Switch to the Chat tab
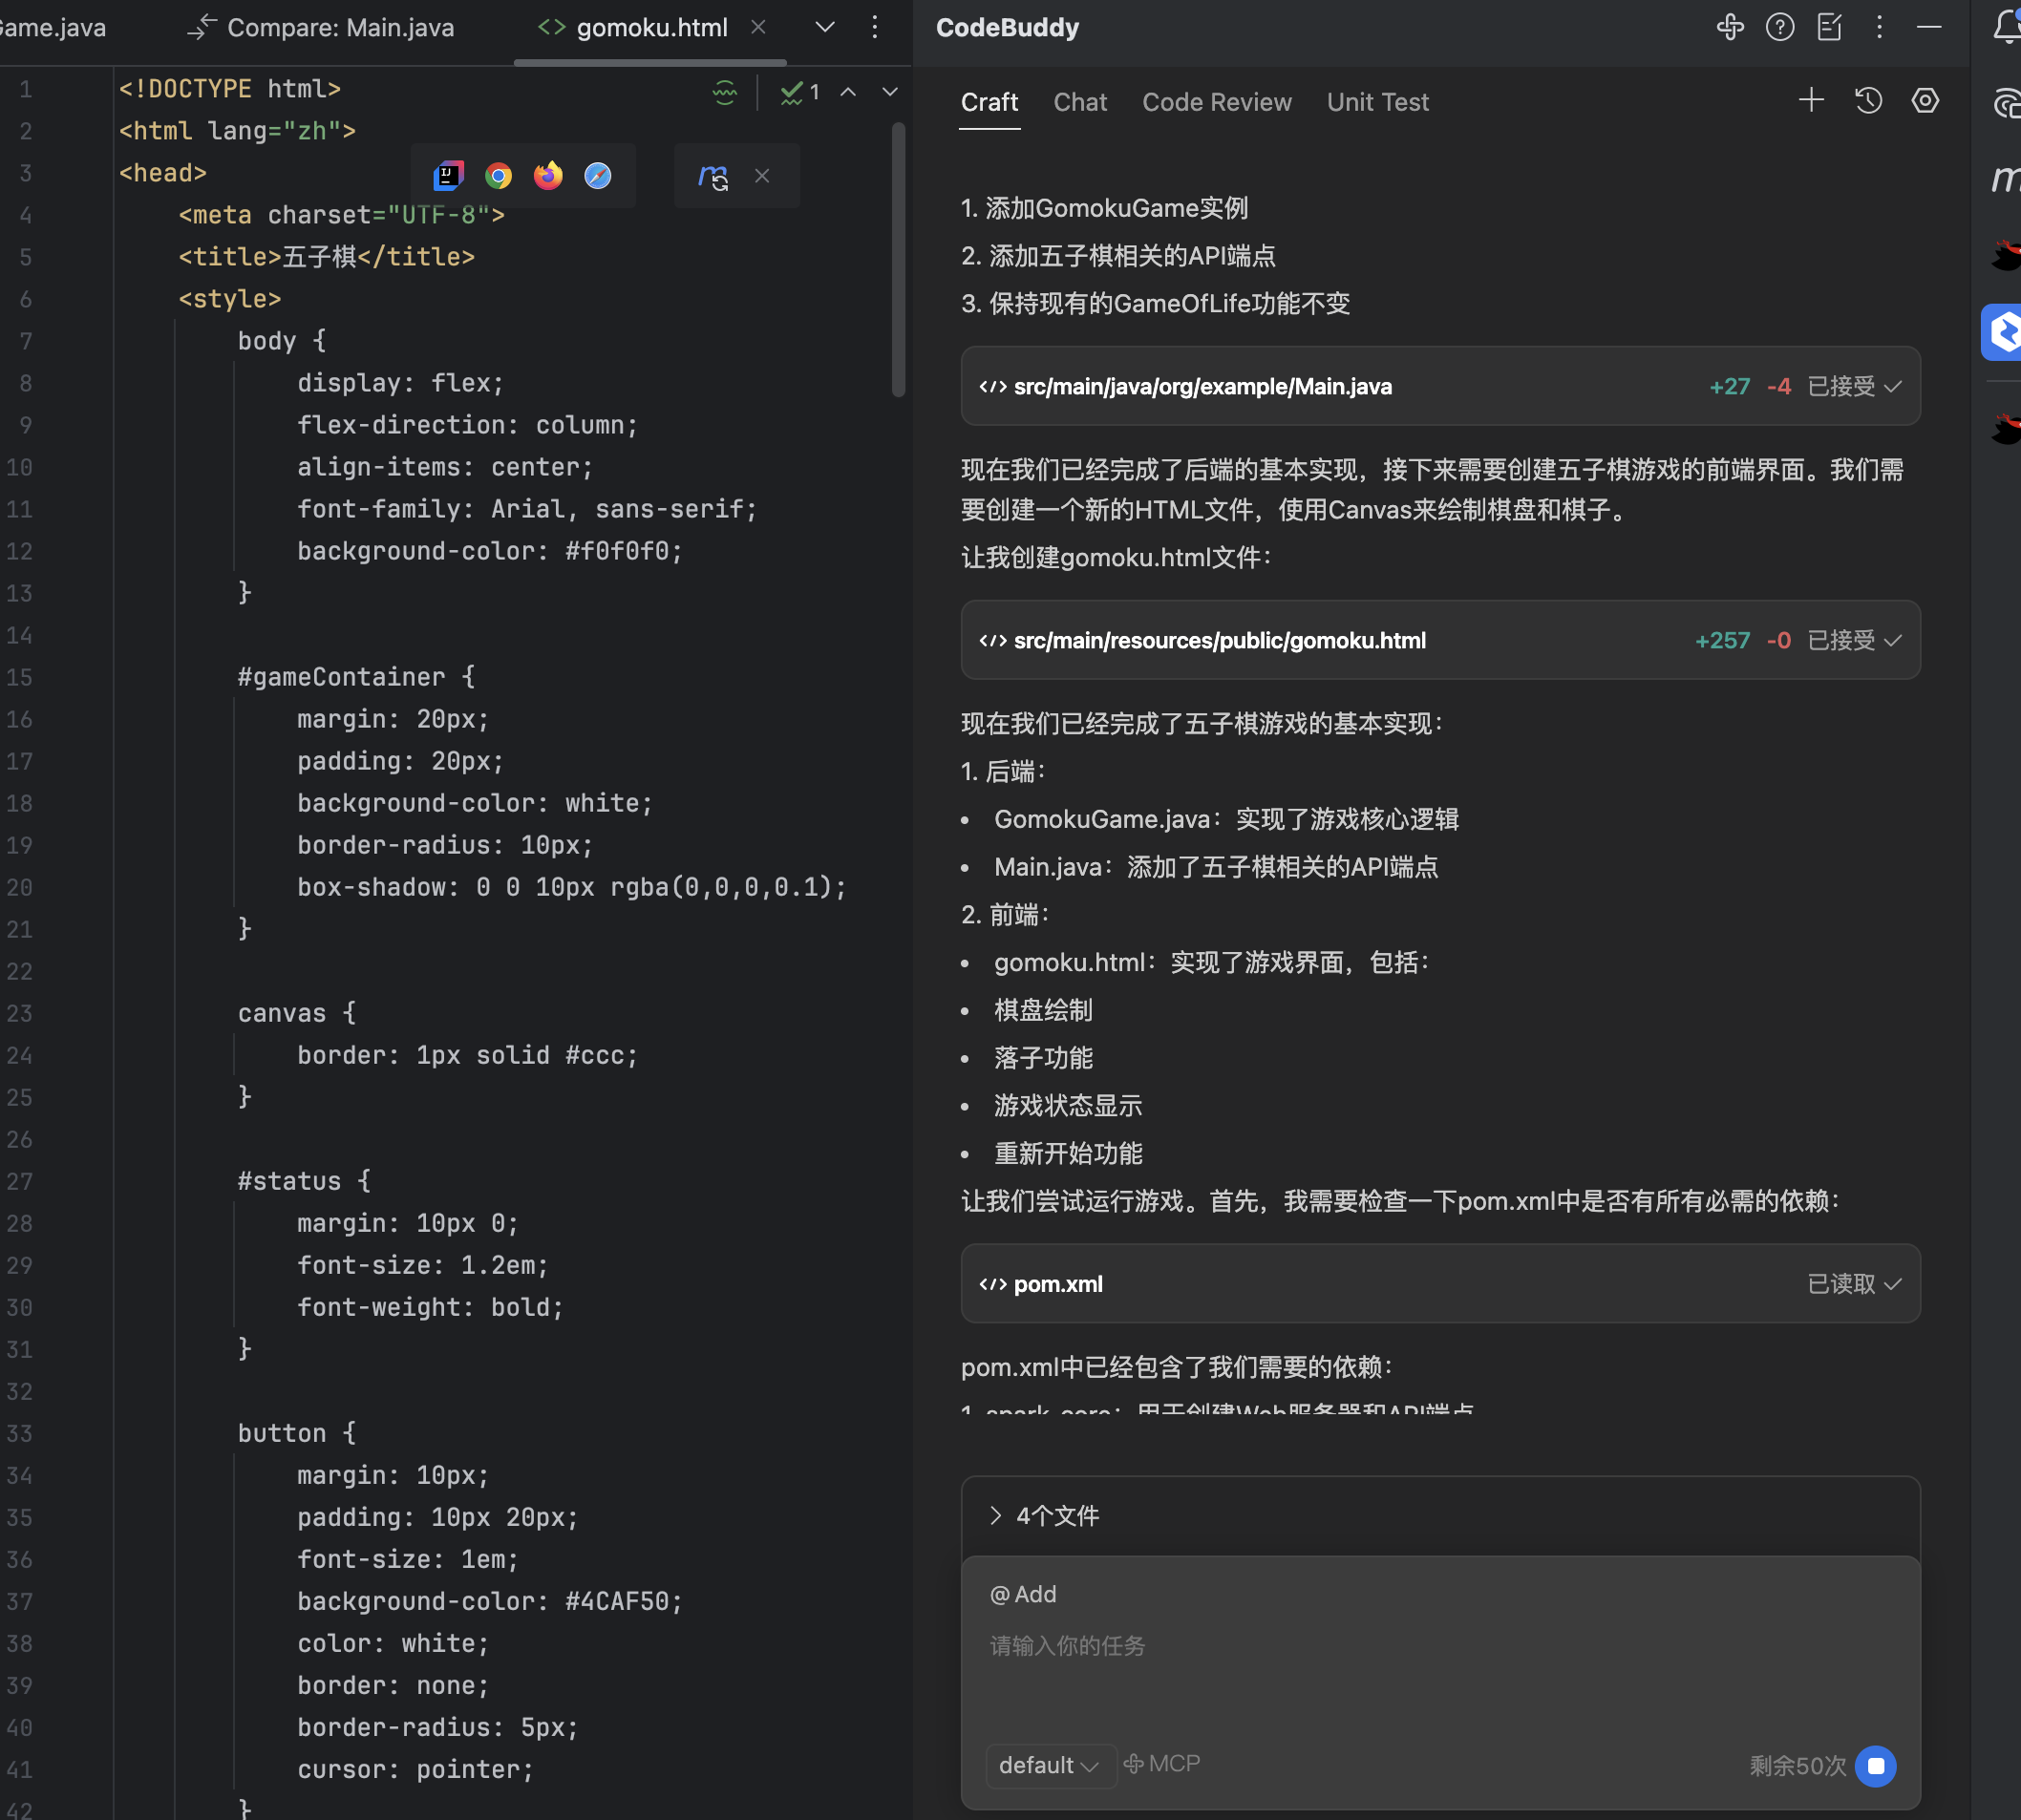2021x1820 pixels. [1080, 102]
